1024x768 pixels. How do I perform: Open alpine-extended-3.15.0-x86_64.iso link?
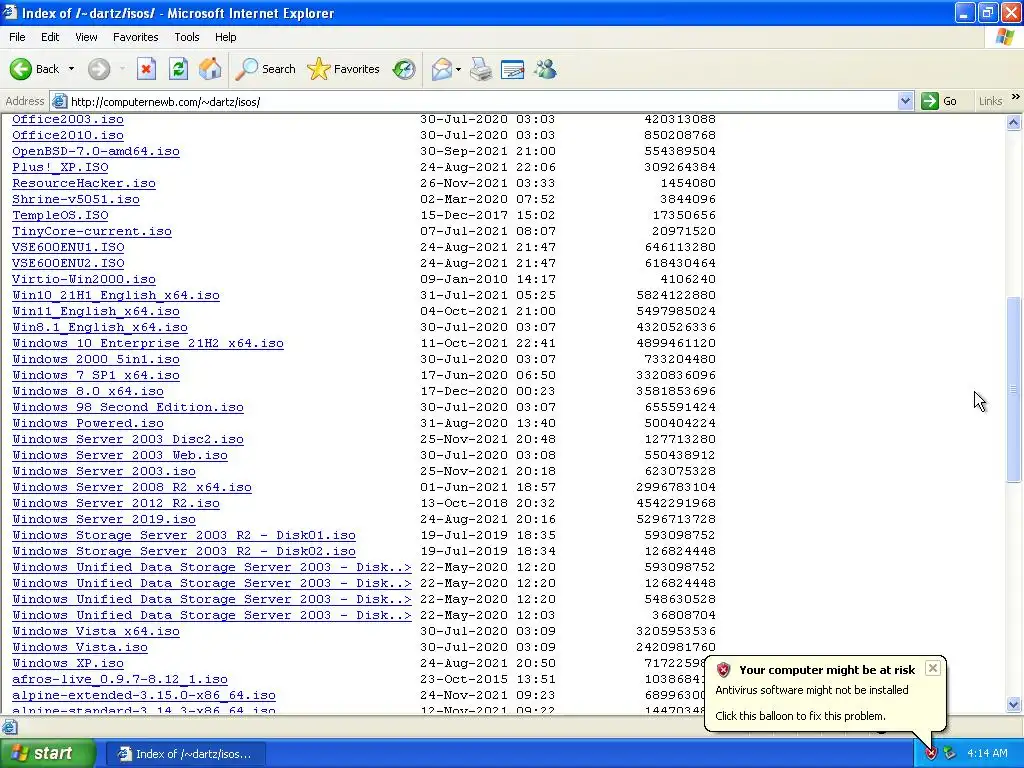(x=144, y=695)
